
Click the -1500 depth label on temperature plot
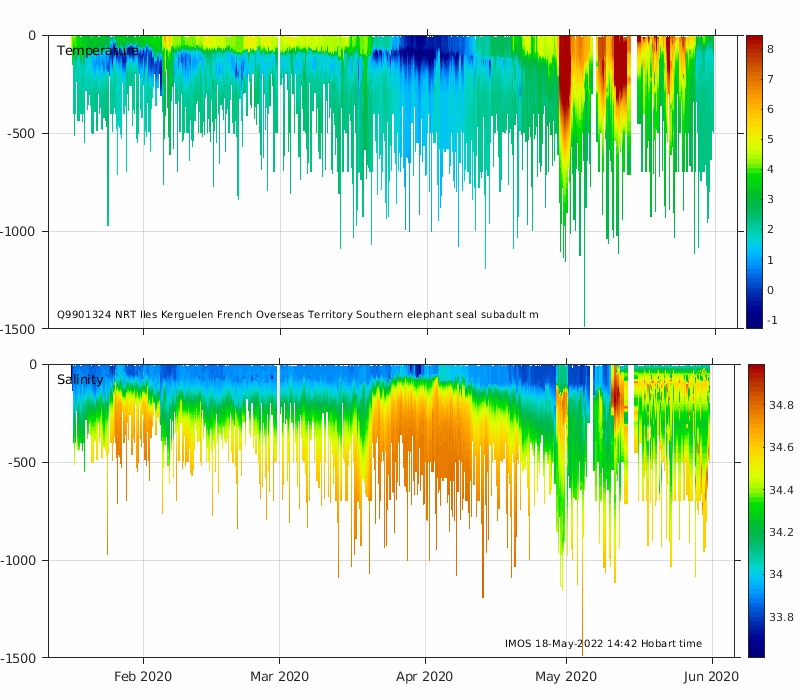pyautogui.click(x=18, y=330)
